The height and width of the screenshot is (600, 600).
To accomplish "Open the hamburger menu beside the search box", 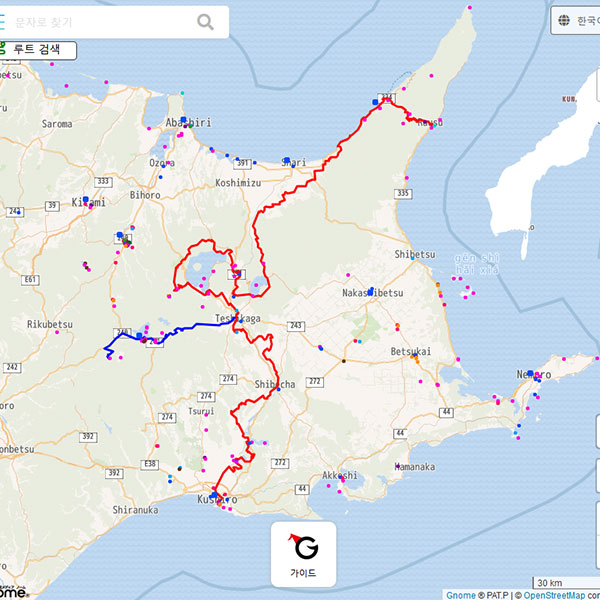I will point(3,22).
